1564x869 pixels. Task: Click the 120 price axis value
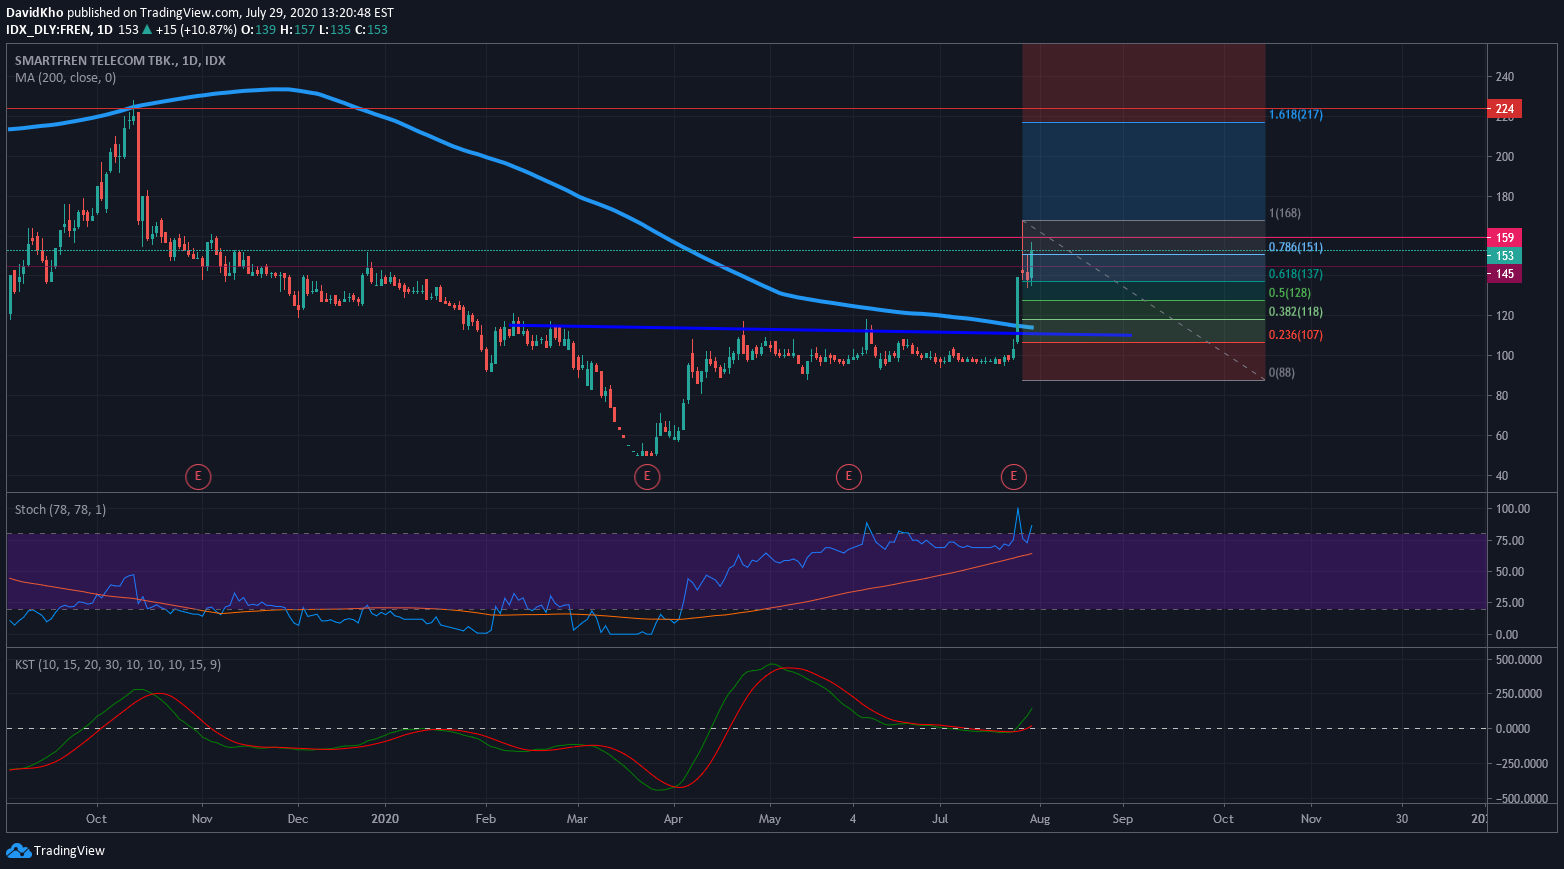point(1504,316)
